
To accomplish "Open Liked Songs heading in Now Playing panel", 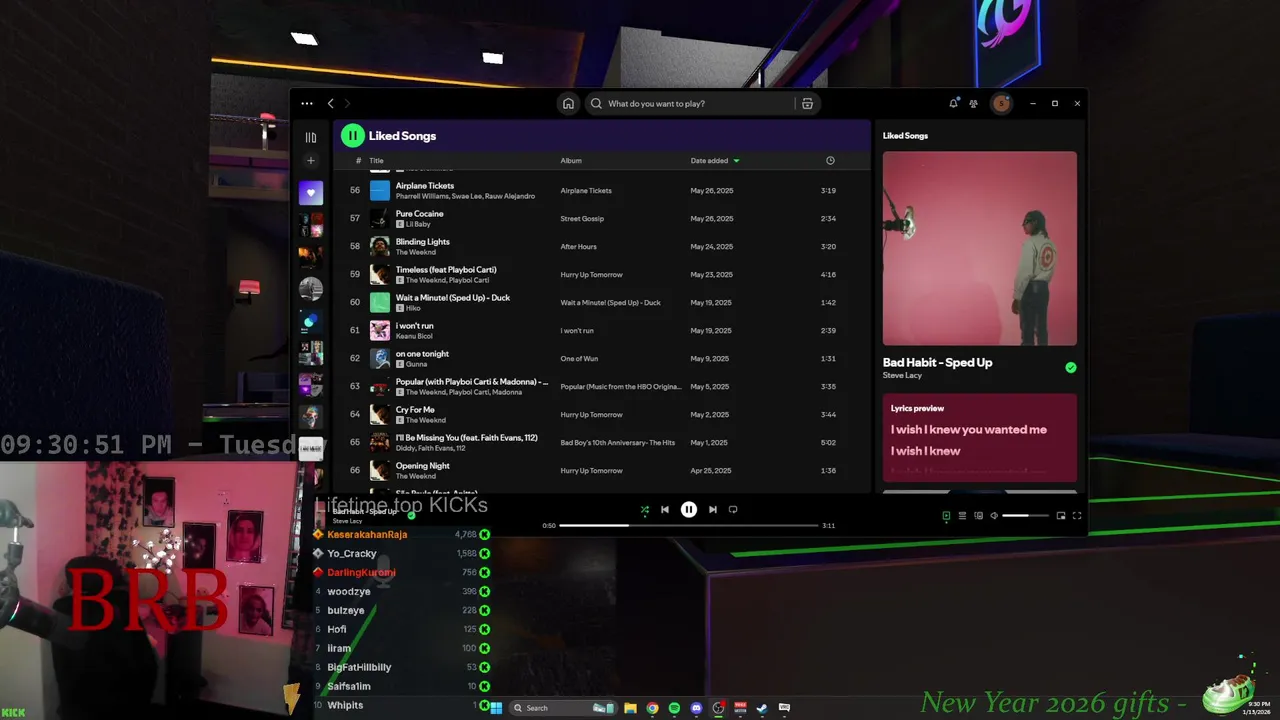I will pos(905,135).
